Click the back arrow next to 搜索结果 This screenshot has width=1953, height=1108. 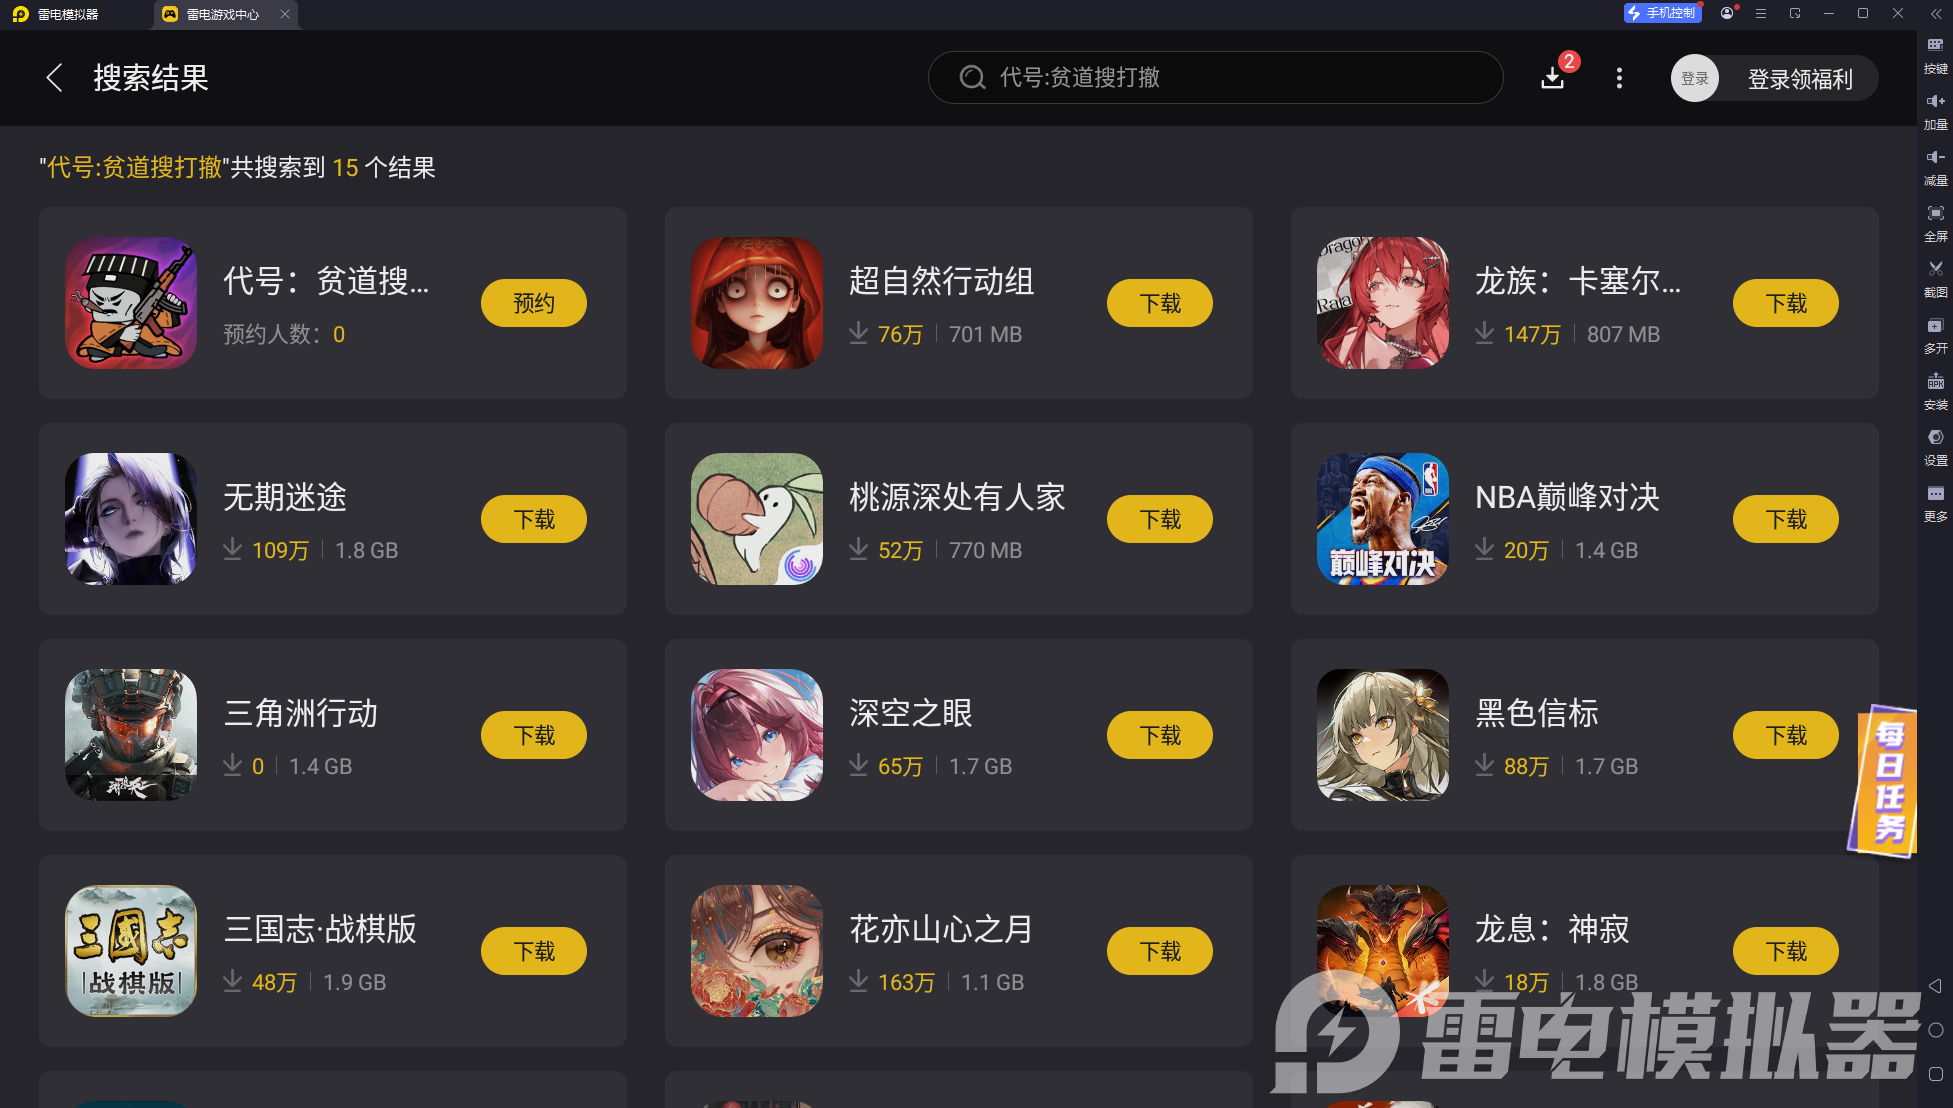coord(55,78)
